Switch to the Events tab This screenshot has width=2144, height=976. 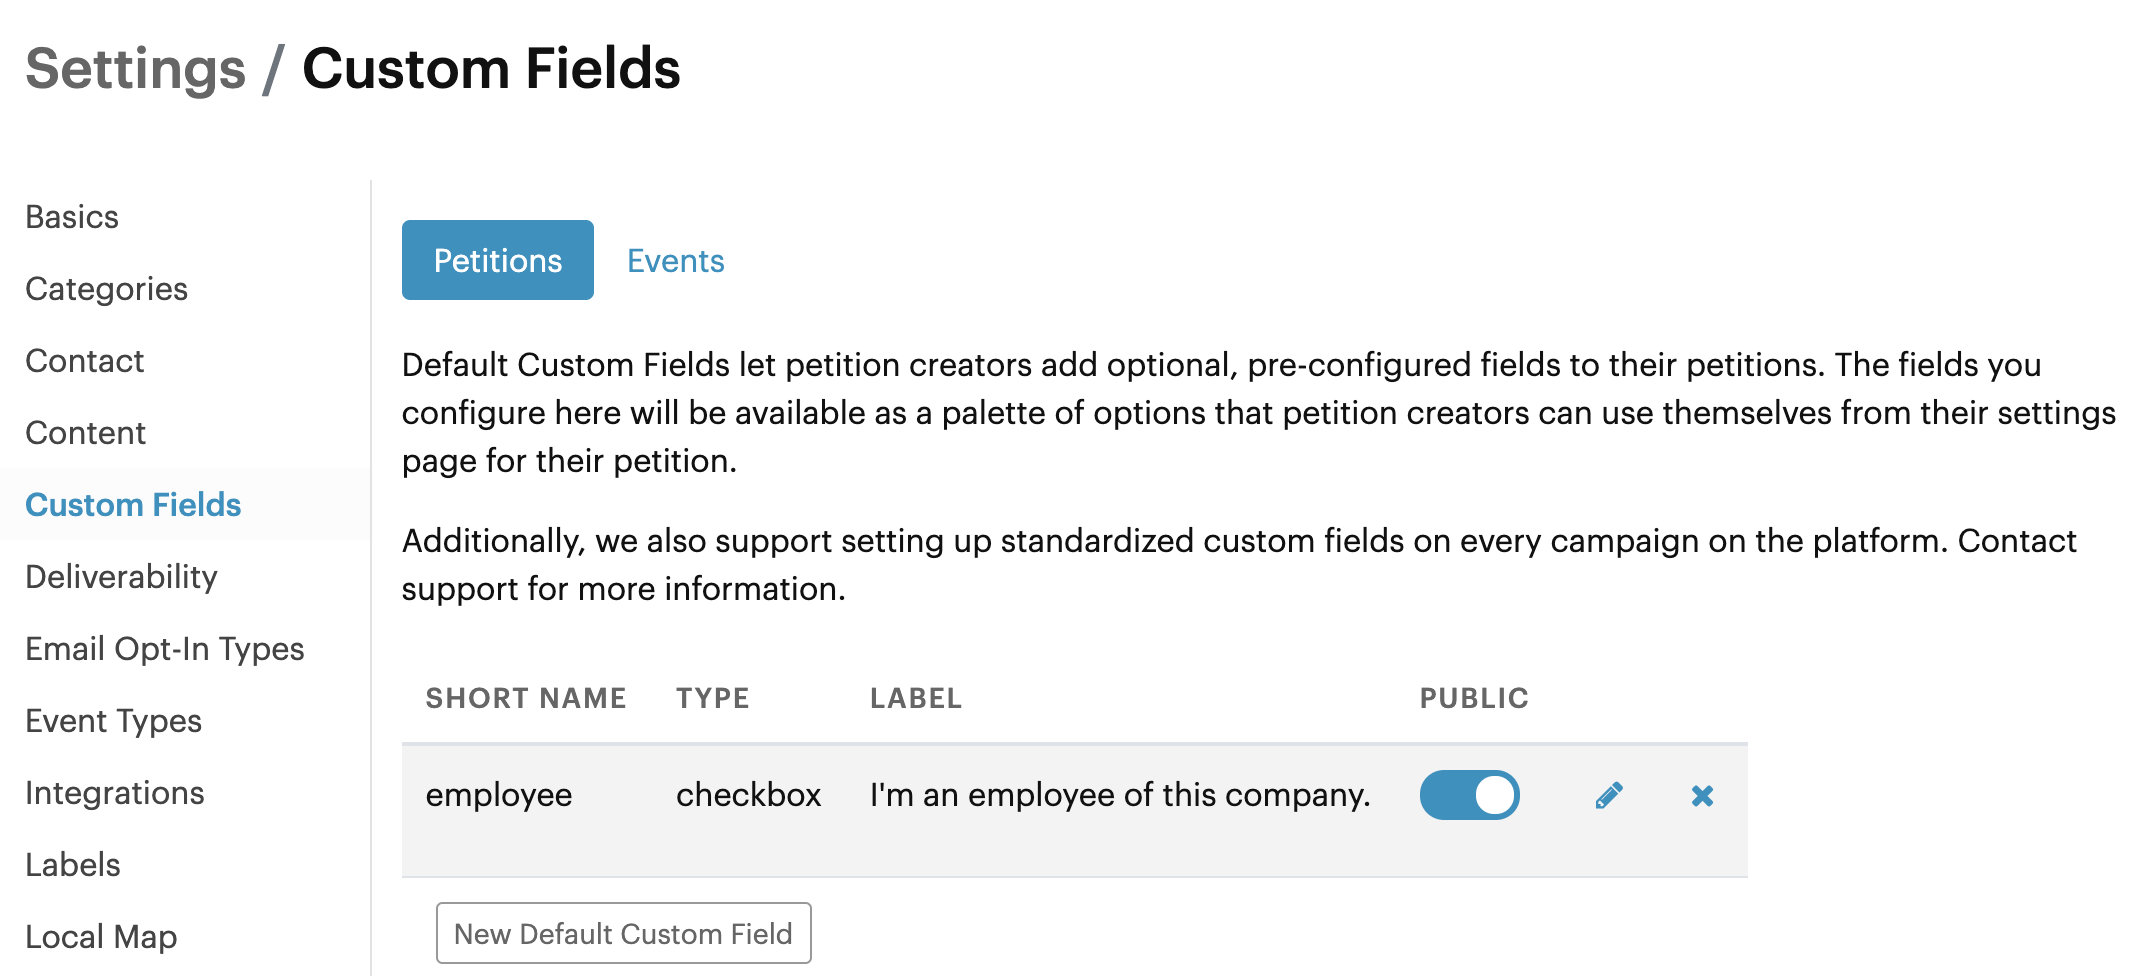(x=675, y=261)
